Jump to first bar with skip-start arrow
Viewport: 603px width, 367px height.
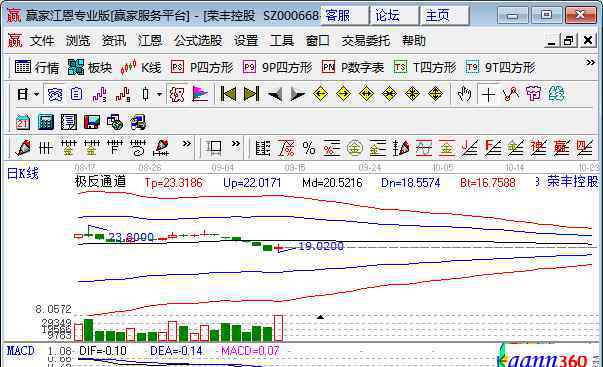click(x=228, y=94)
